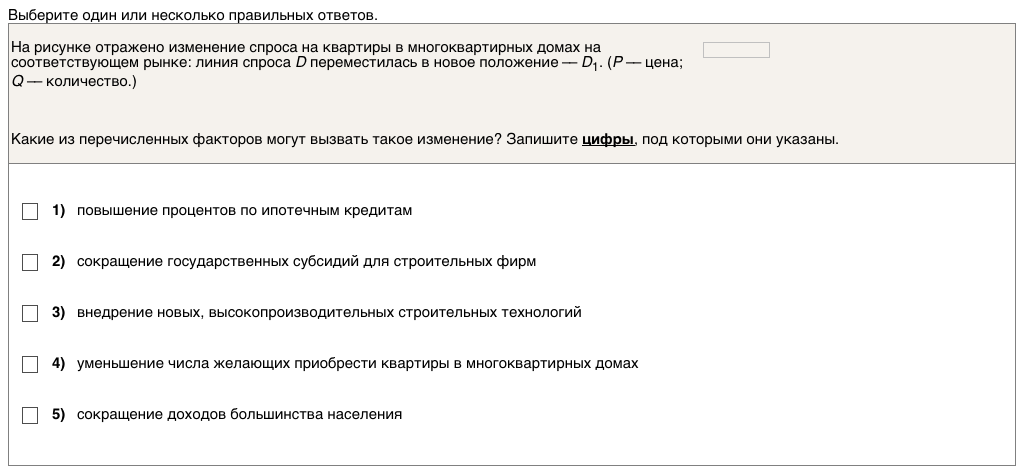The image size is (1024, 474).
Task: Click the bold number label "5)"
Action: (58, 415)
